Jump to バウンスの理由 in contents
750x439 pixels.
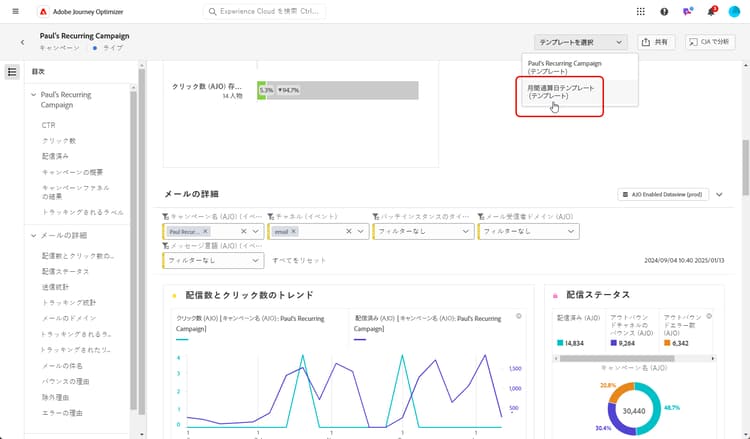pyautogui.click(x=66, y=382)
